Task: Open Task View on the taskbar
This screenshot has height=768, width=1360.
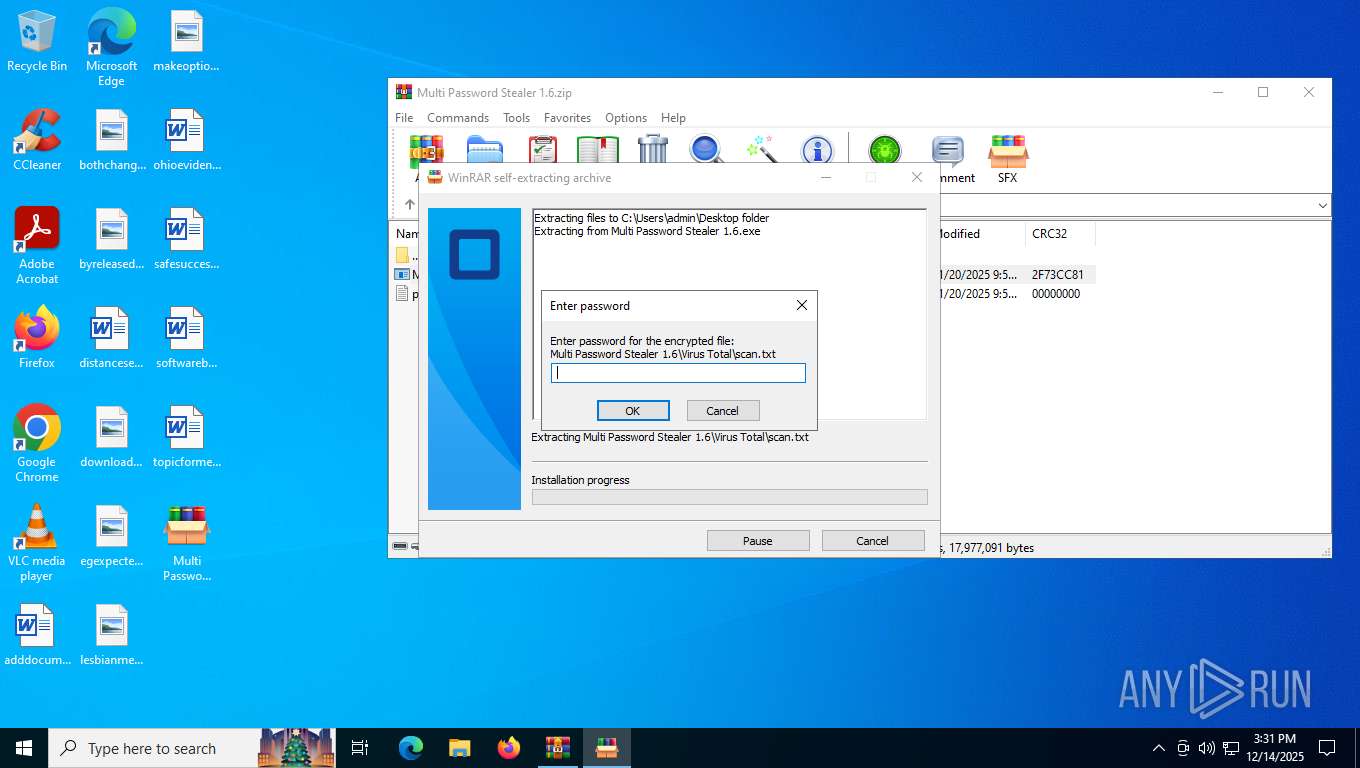Action: pos(360,748)
